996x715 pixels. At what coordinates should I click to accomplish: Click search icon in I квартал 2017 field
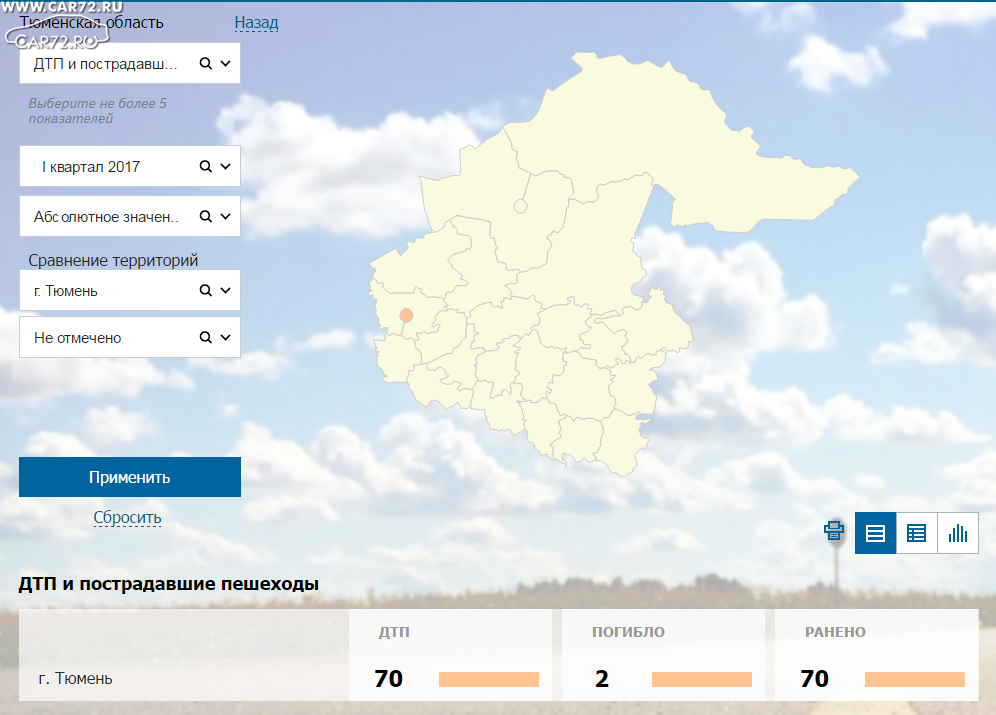[x=205, y=166]
